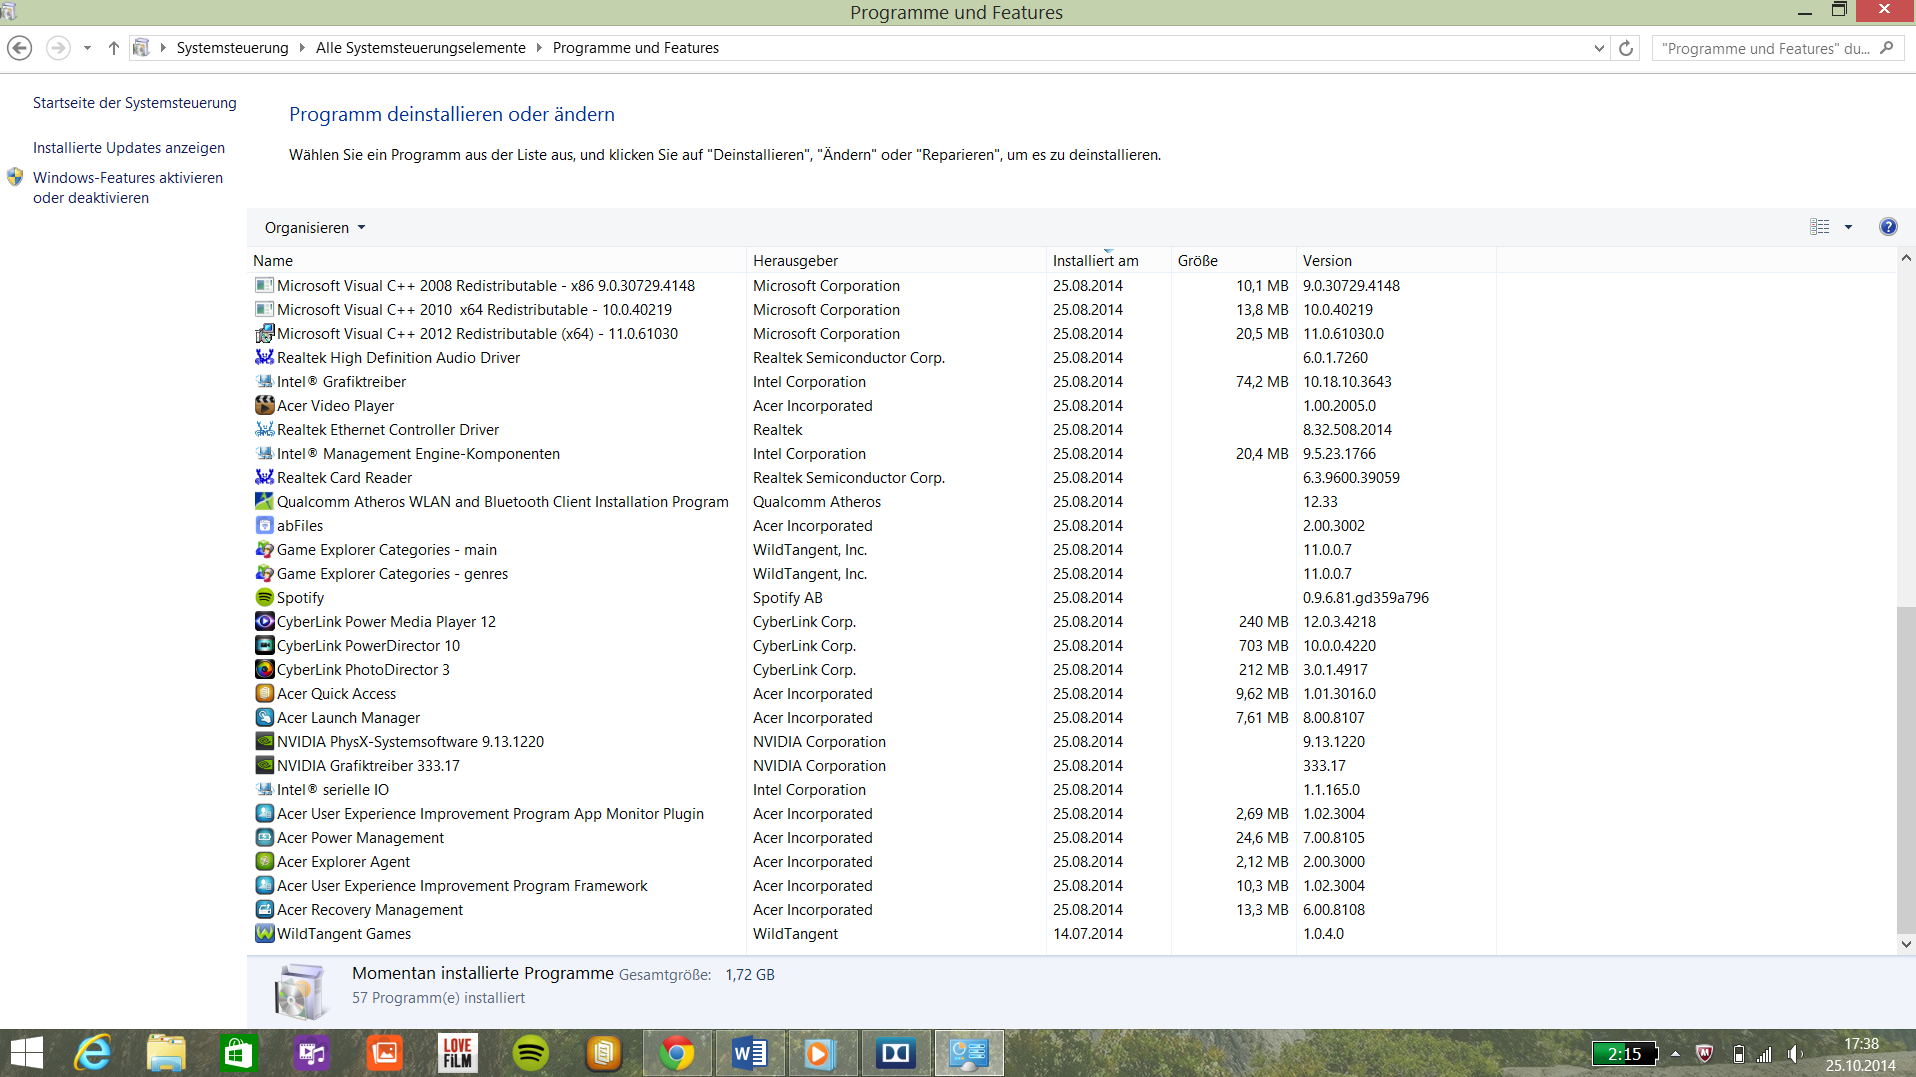Focus the Programme und Features search box
This screenshot has width=1916, height=1077.
(x=1777, y=48)
